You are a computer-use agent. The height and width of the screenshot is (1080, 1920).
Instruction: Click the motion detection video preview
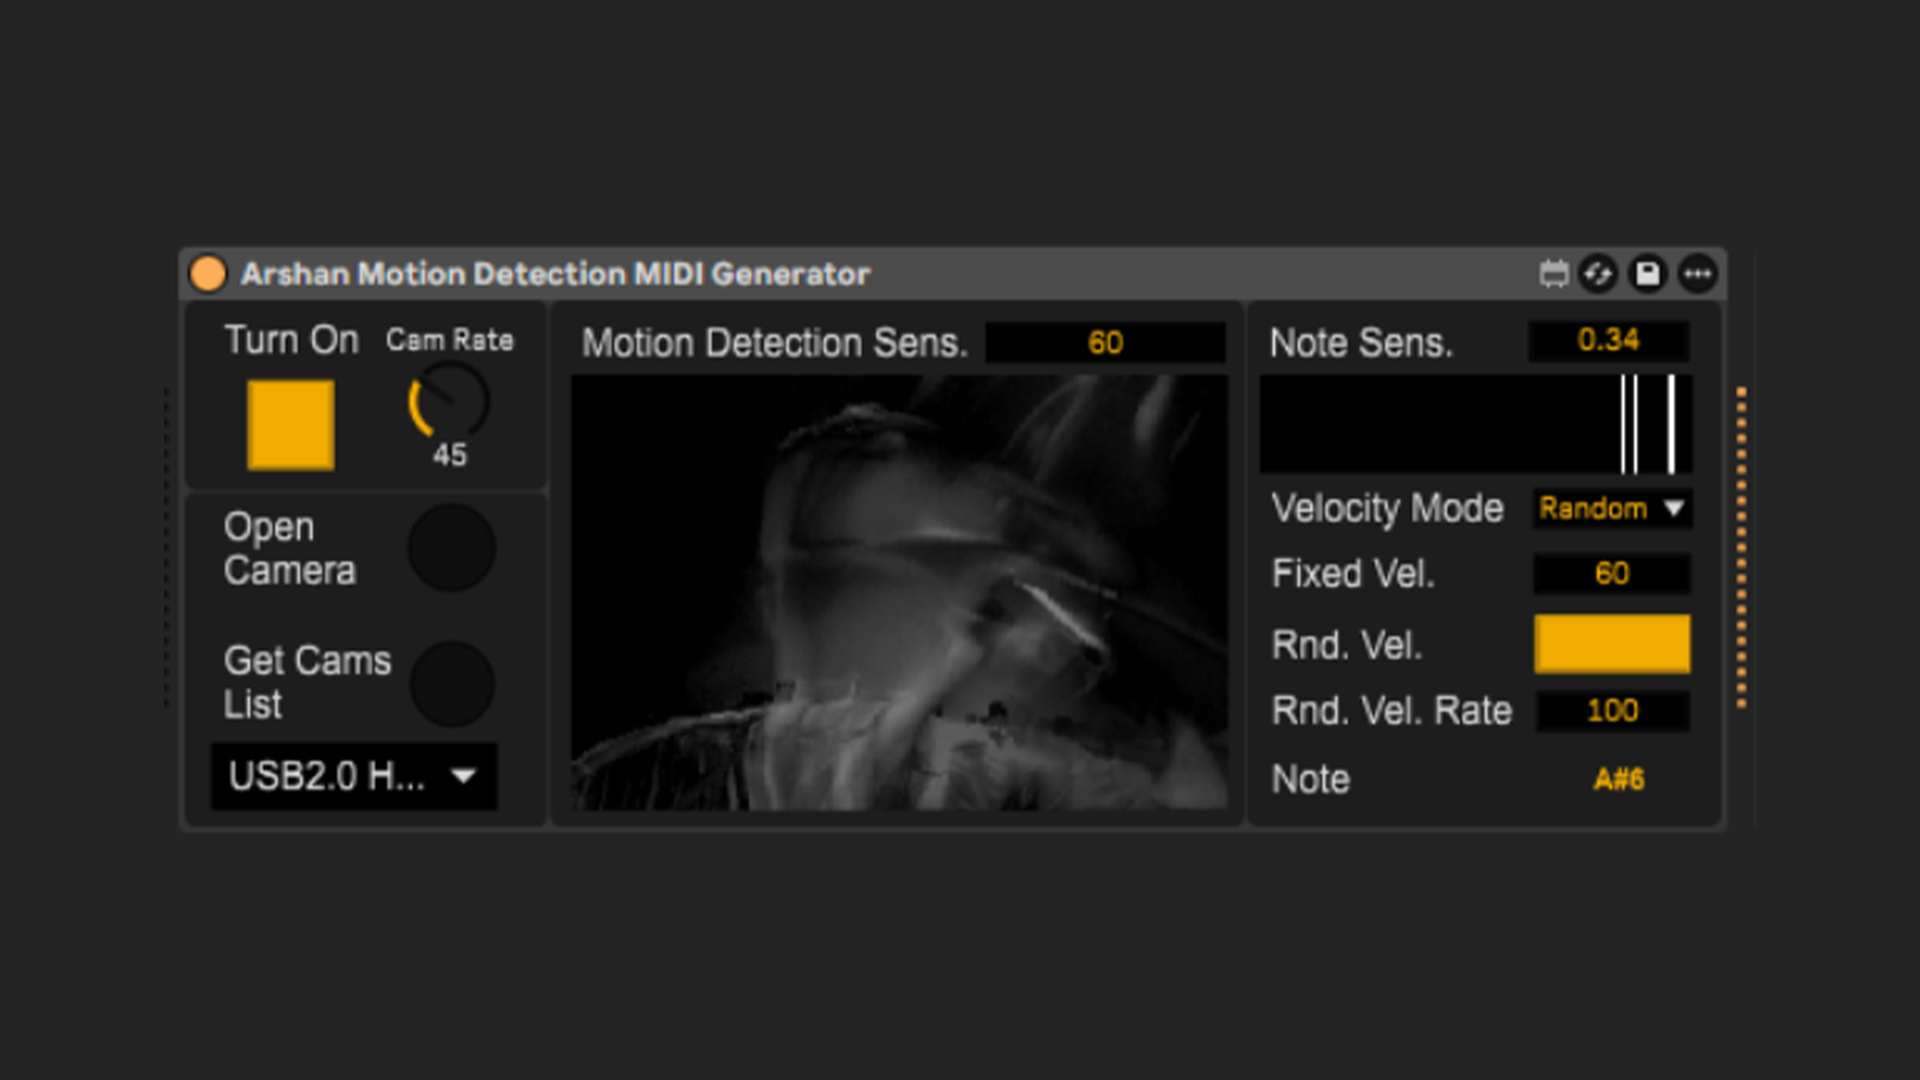pyautogui.click(x=898, y=592)
